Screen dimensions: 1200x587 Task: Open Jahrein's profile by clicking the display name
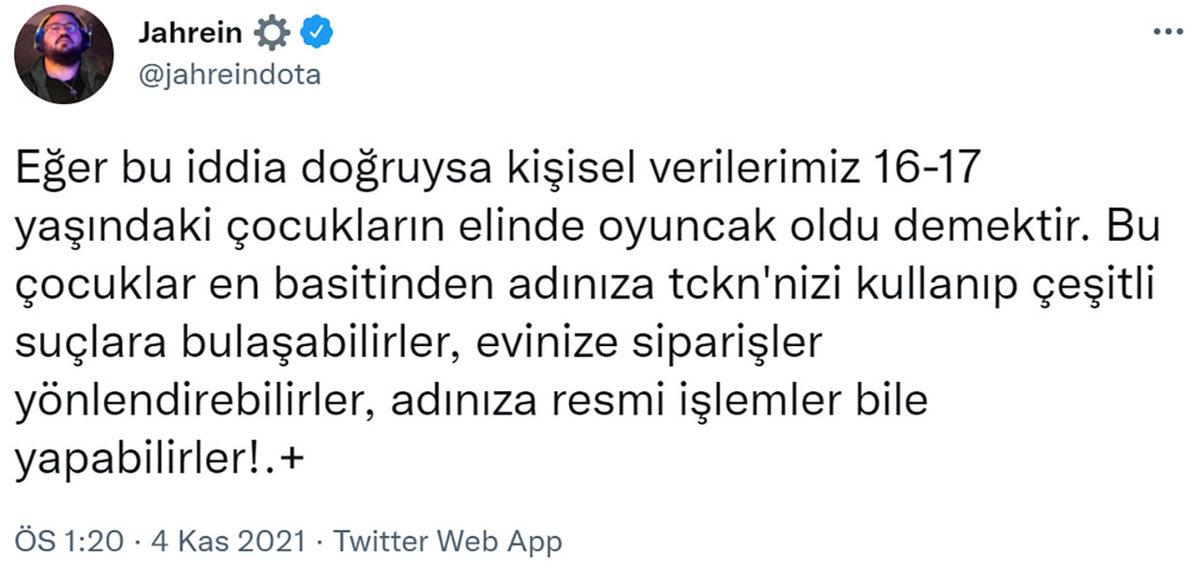coord(188,31)
